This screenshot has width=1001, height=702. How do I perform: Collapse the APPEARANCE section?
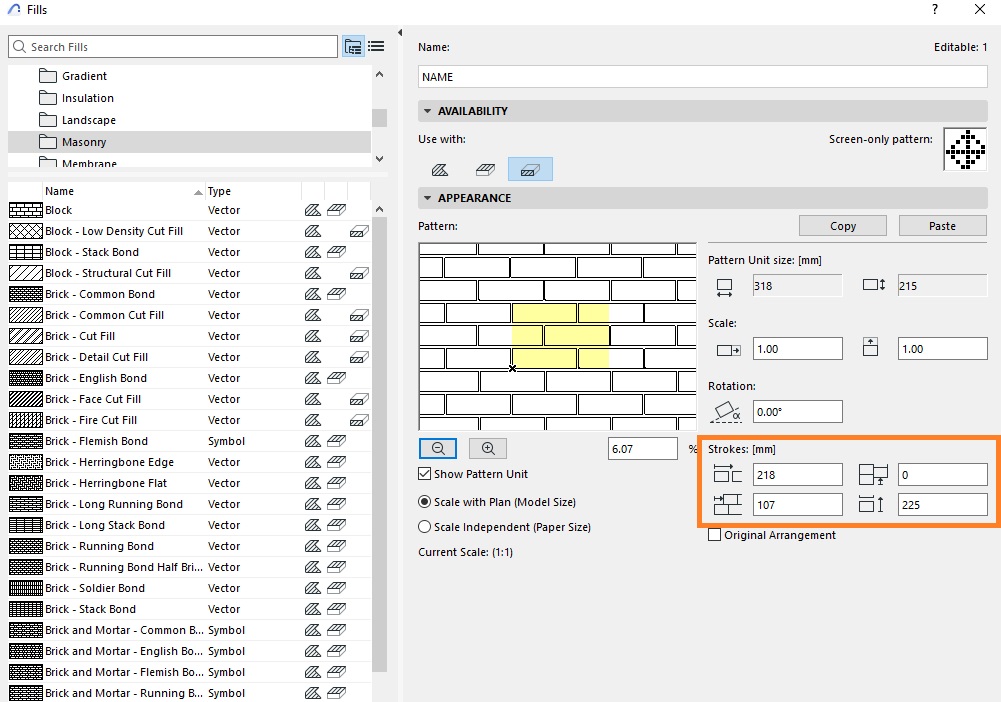coord(426,198)
